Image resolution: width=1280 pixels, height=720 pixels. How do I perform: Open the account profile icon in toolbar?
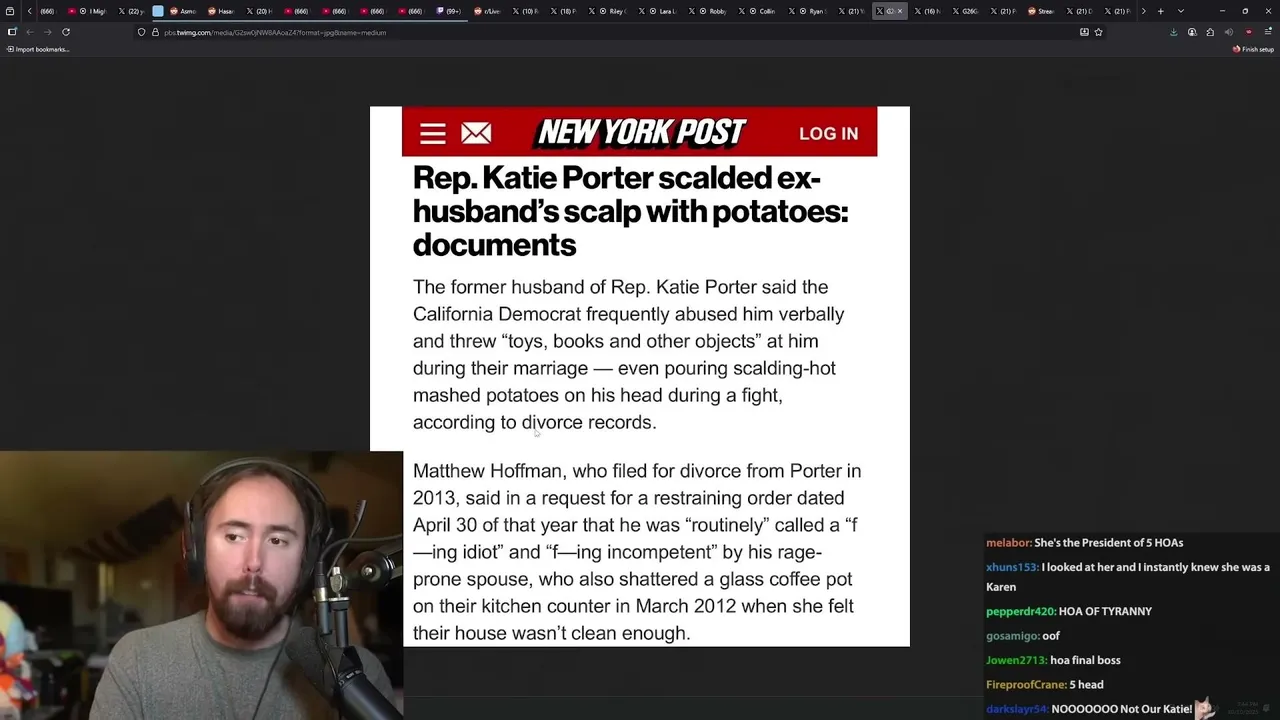(1192, 32)
